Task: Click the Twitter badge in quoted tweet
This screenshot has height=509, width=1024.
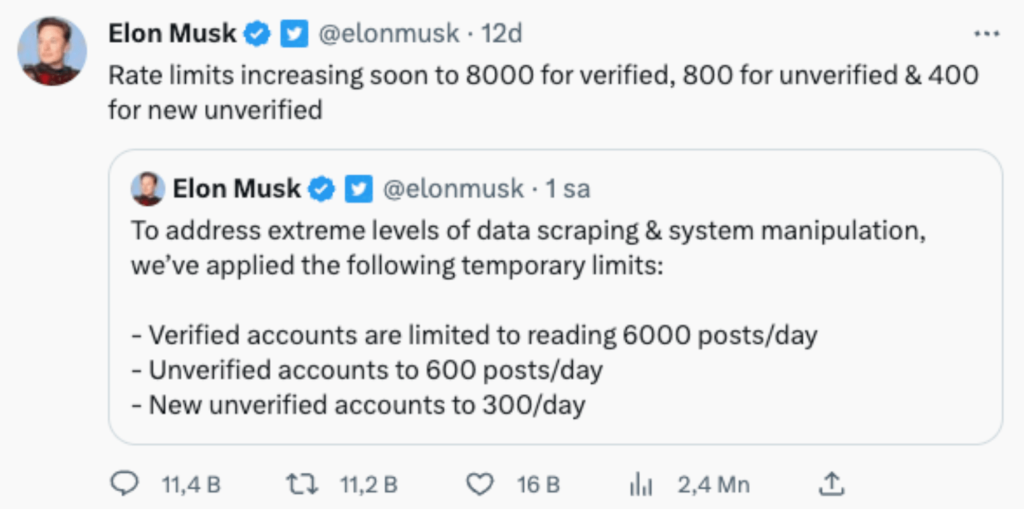Action: pos(357,188)
